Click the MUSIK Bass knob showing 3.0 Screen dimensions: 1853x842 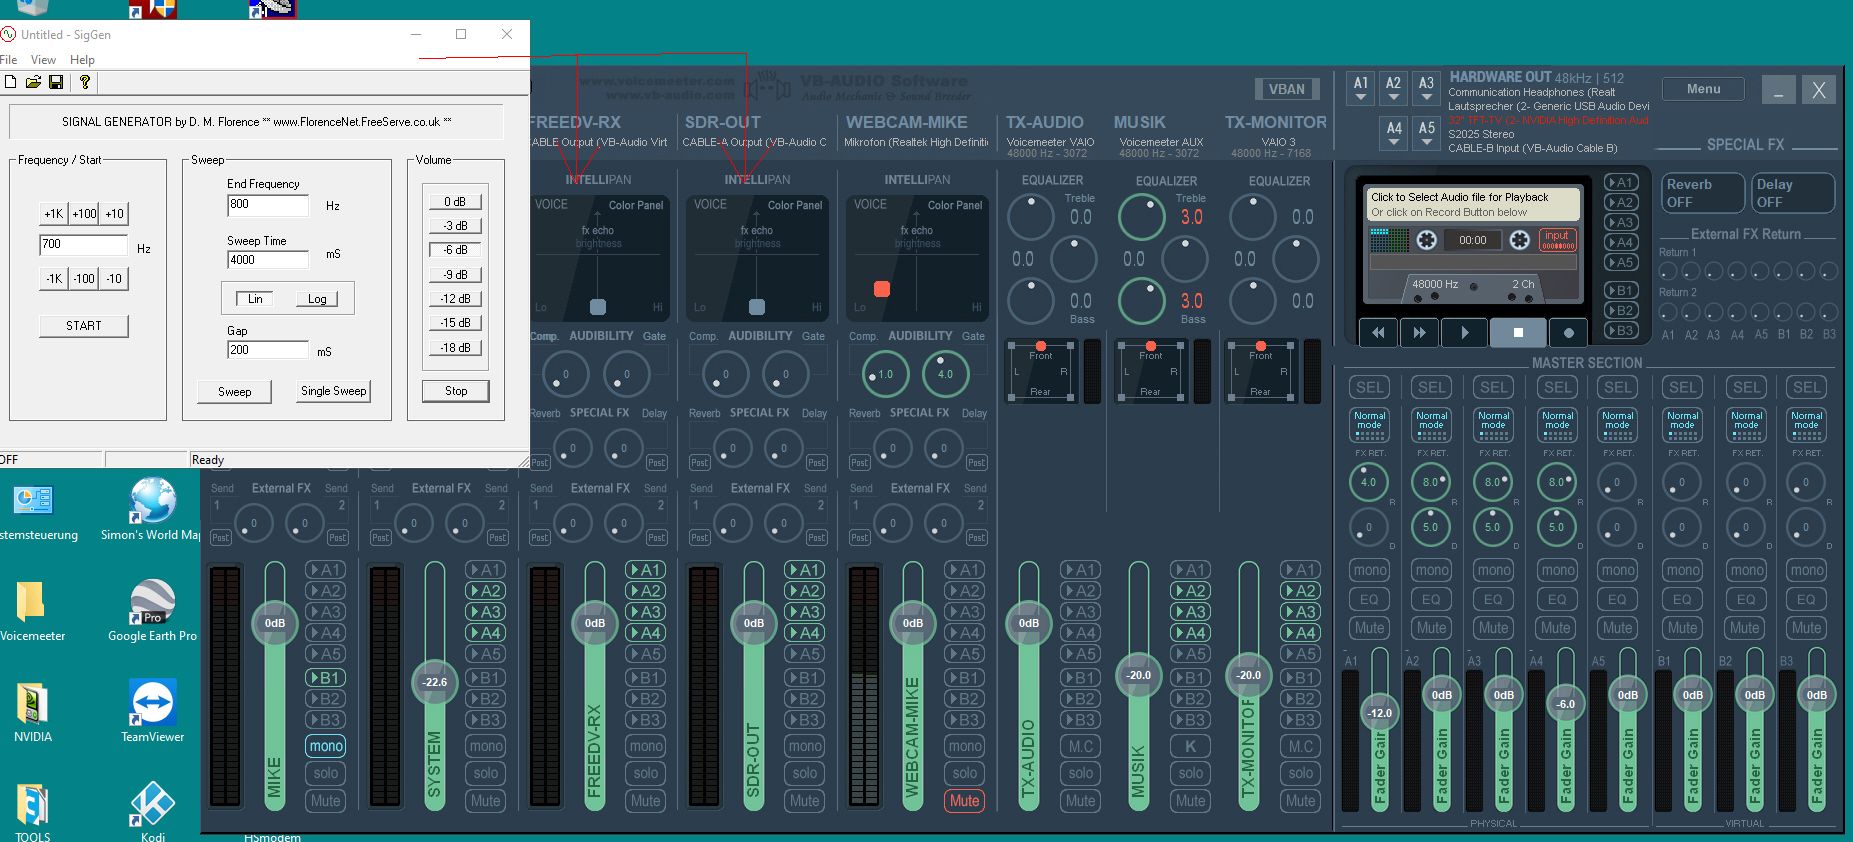pyautogui.click(x=1141, y=301)
